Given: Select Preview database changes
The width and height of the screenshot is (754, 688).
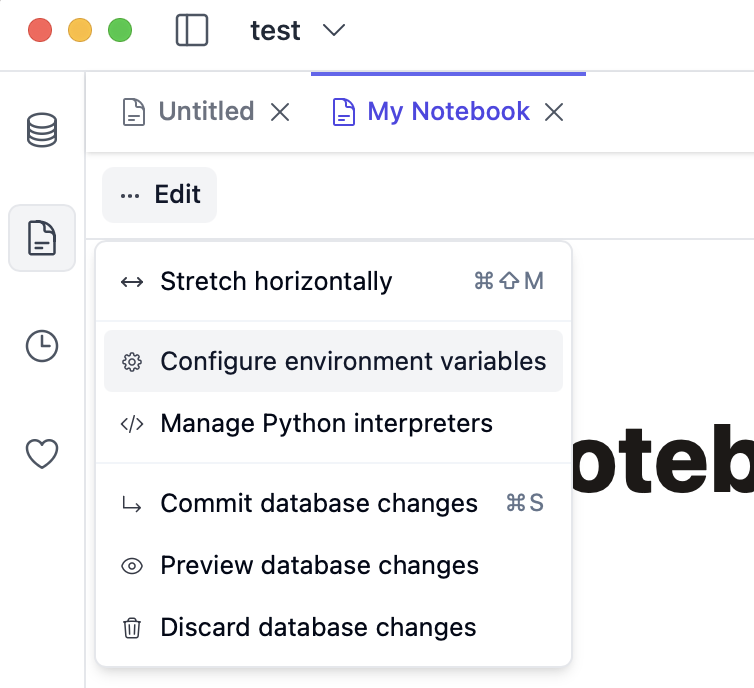Looking at the screenshot, I should pos(319,566).
